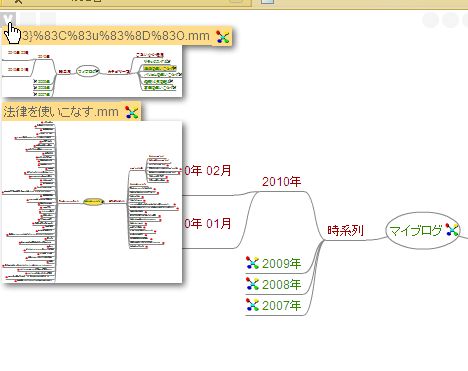Open the 2009年 linked node
This screenshot has height=371, width=468.
281,263
